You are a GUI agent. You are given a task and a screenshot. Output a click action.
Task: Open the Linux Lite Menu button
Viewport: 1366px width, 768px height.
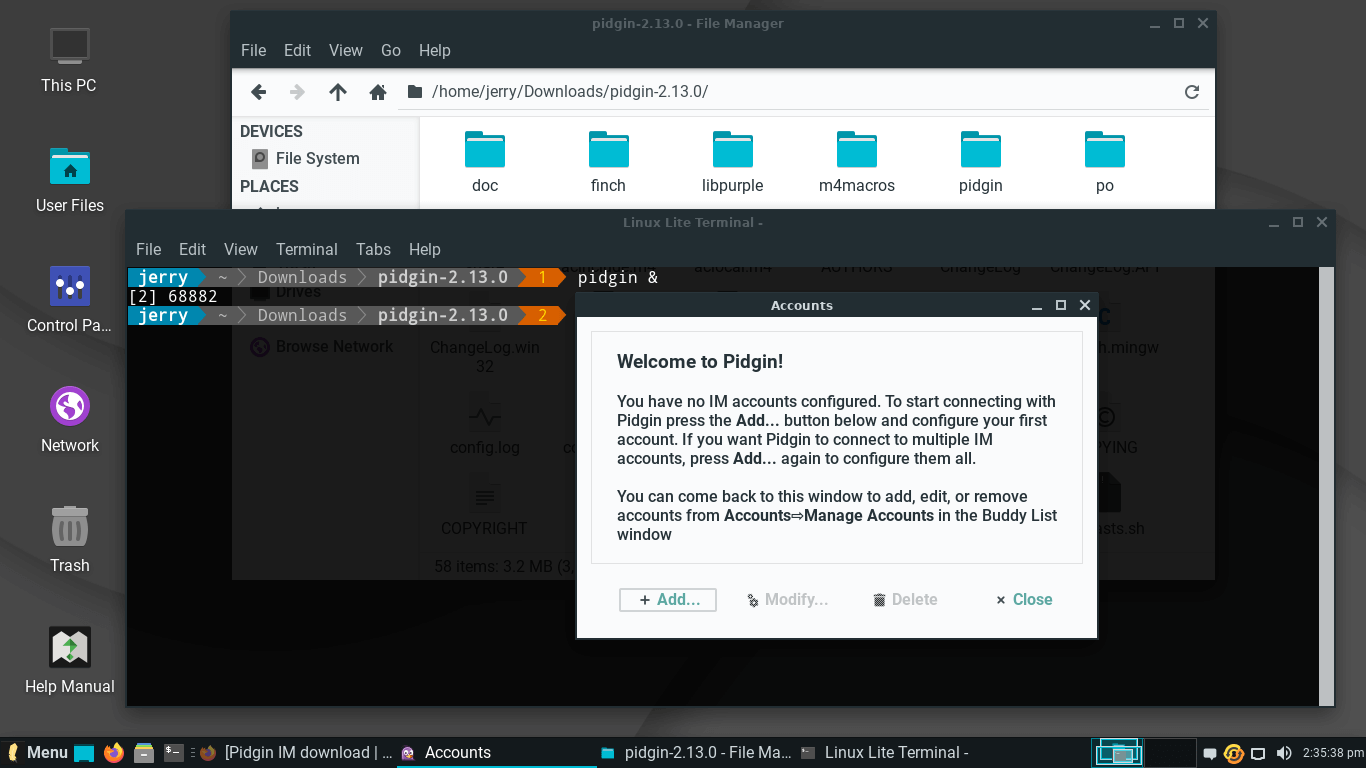click(37, 752)
